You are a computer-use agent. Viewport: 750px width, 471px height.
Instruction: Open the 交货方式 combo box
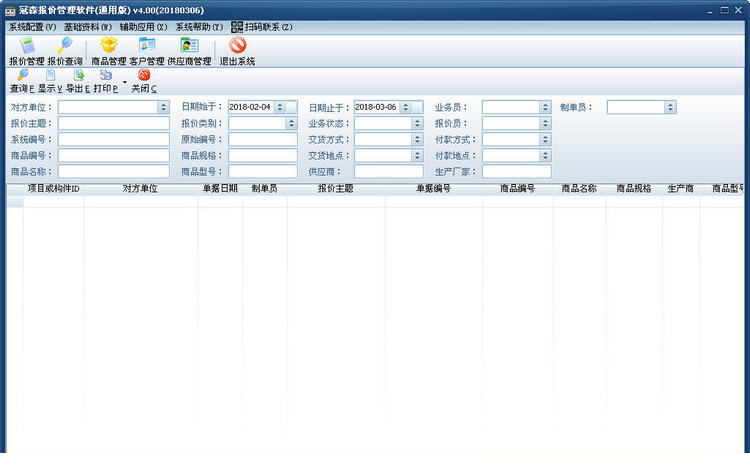pos(418,140)
